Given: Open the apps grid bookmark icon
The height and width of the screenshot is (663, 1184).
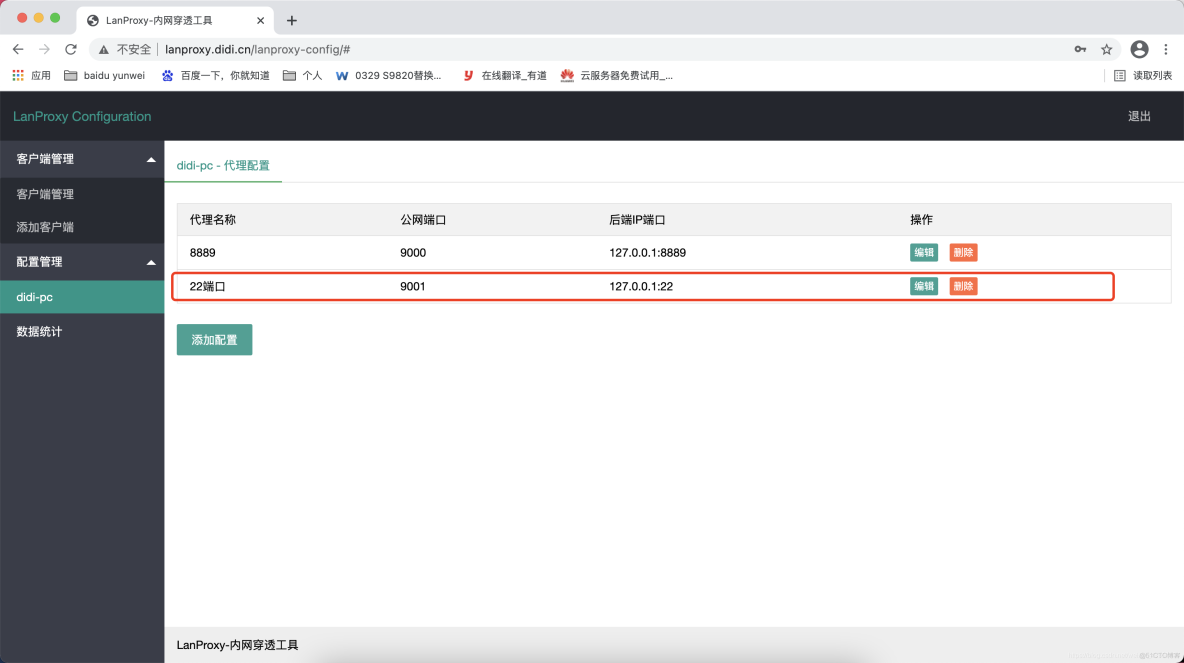Looking at the screenshot, I should pyautogui.click(x=18, y=75).
